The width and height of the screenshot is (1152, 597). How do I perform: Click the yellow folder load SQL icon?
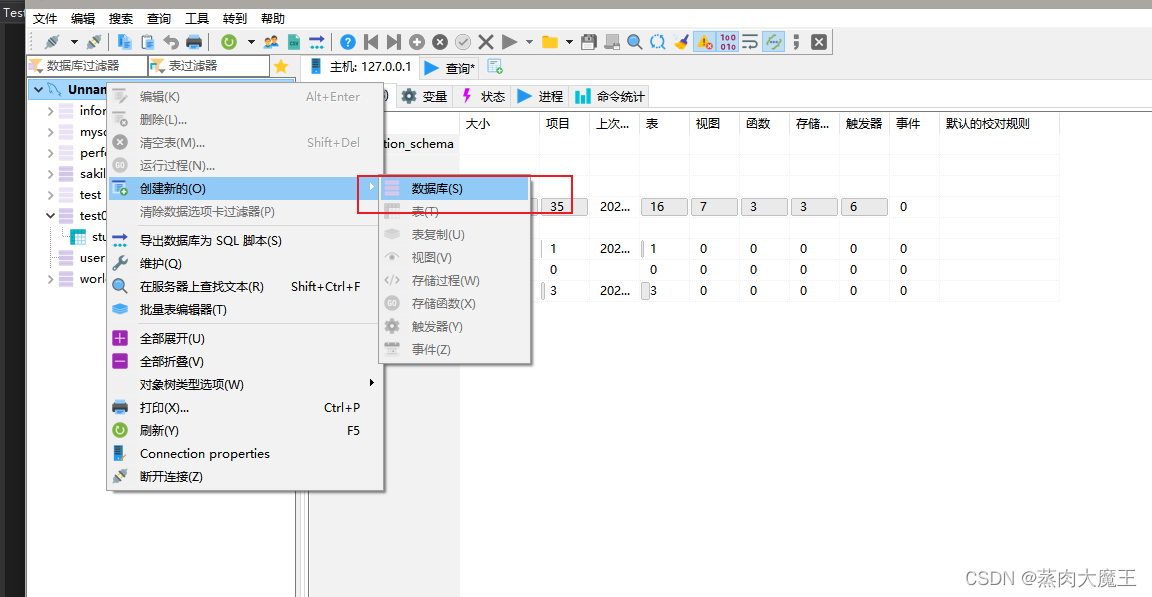[x=550, y=42]
